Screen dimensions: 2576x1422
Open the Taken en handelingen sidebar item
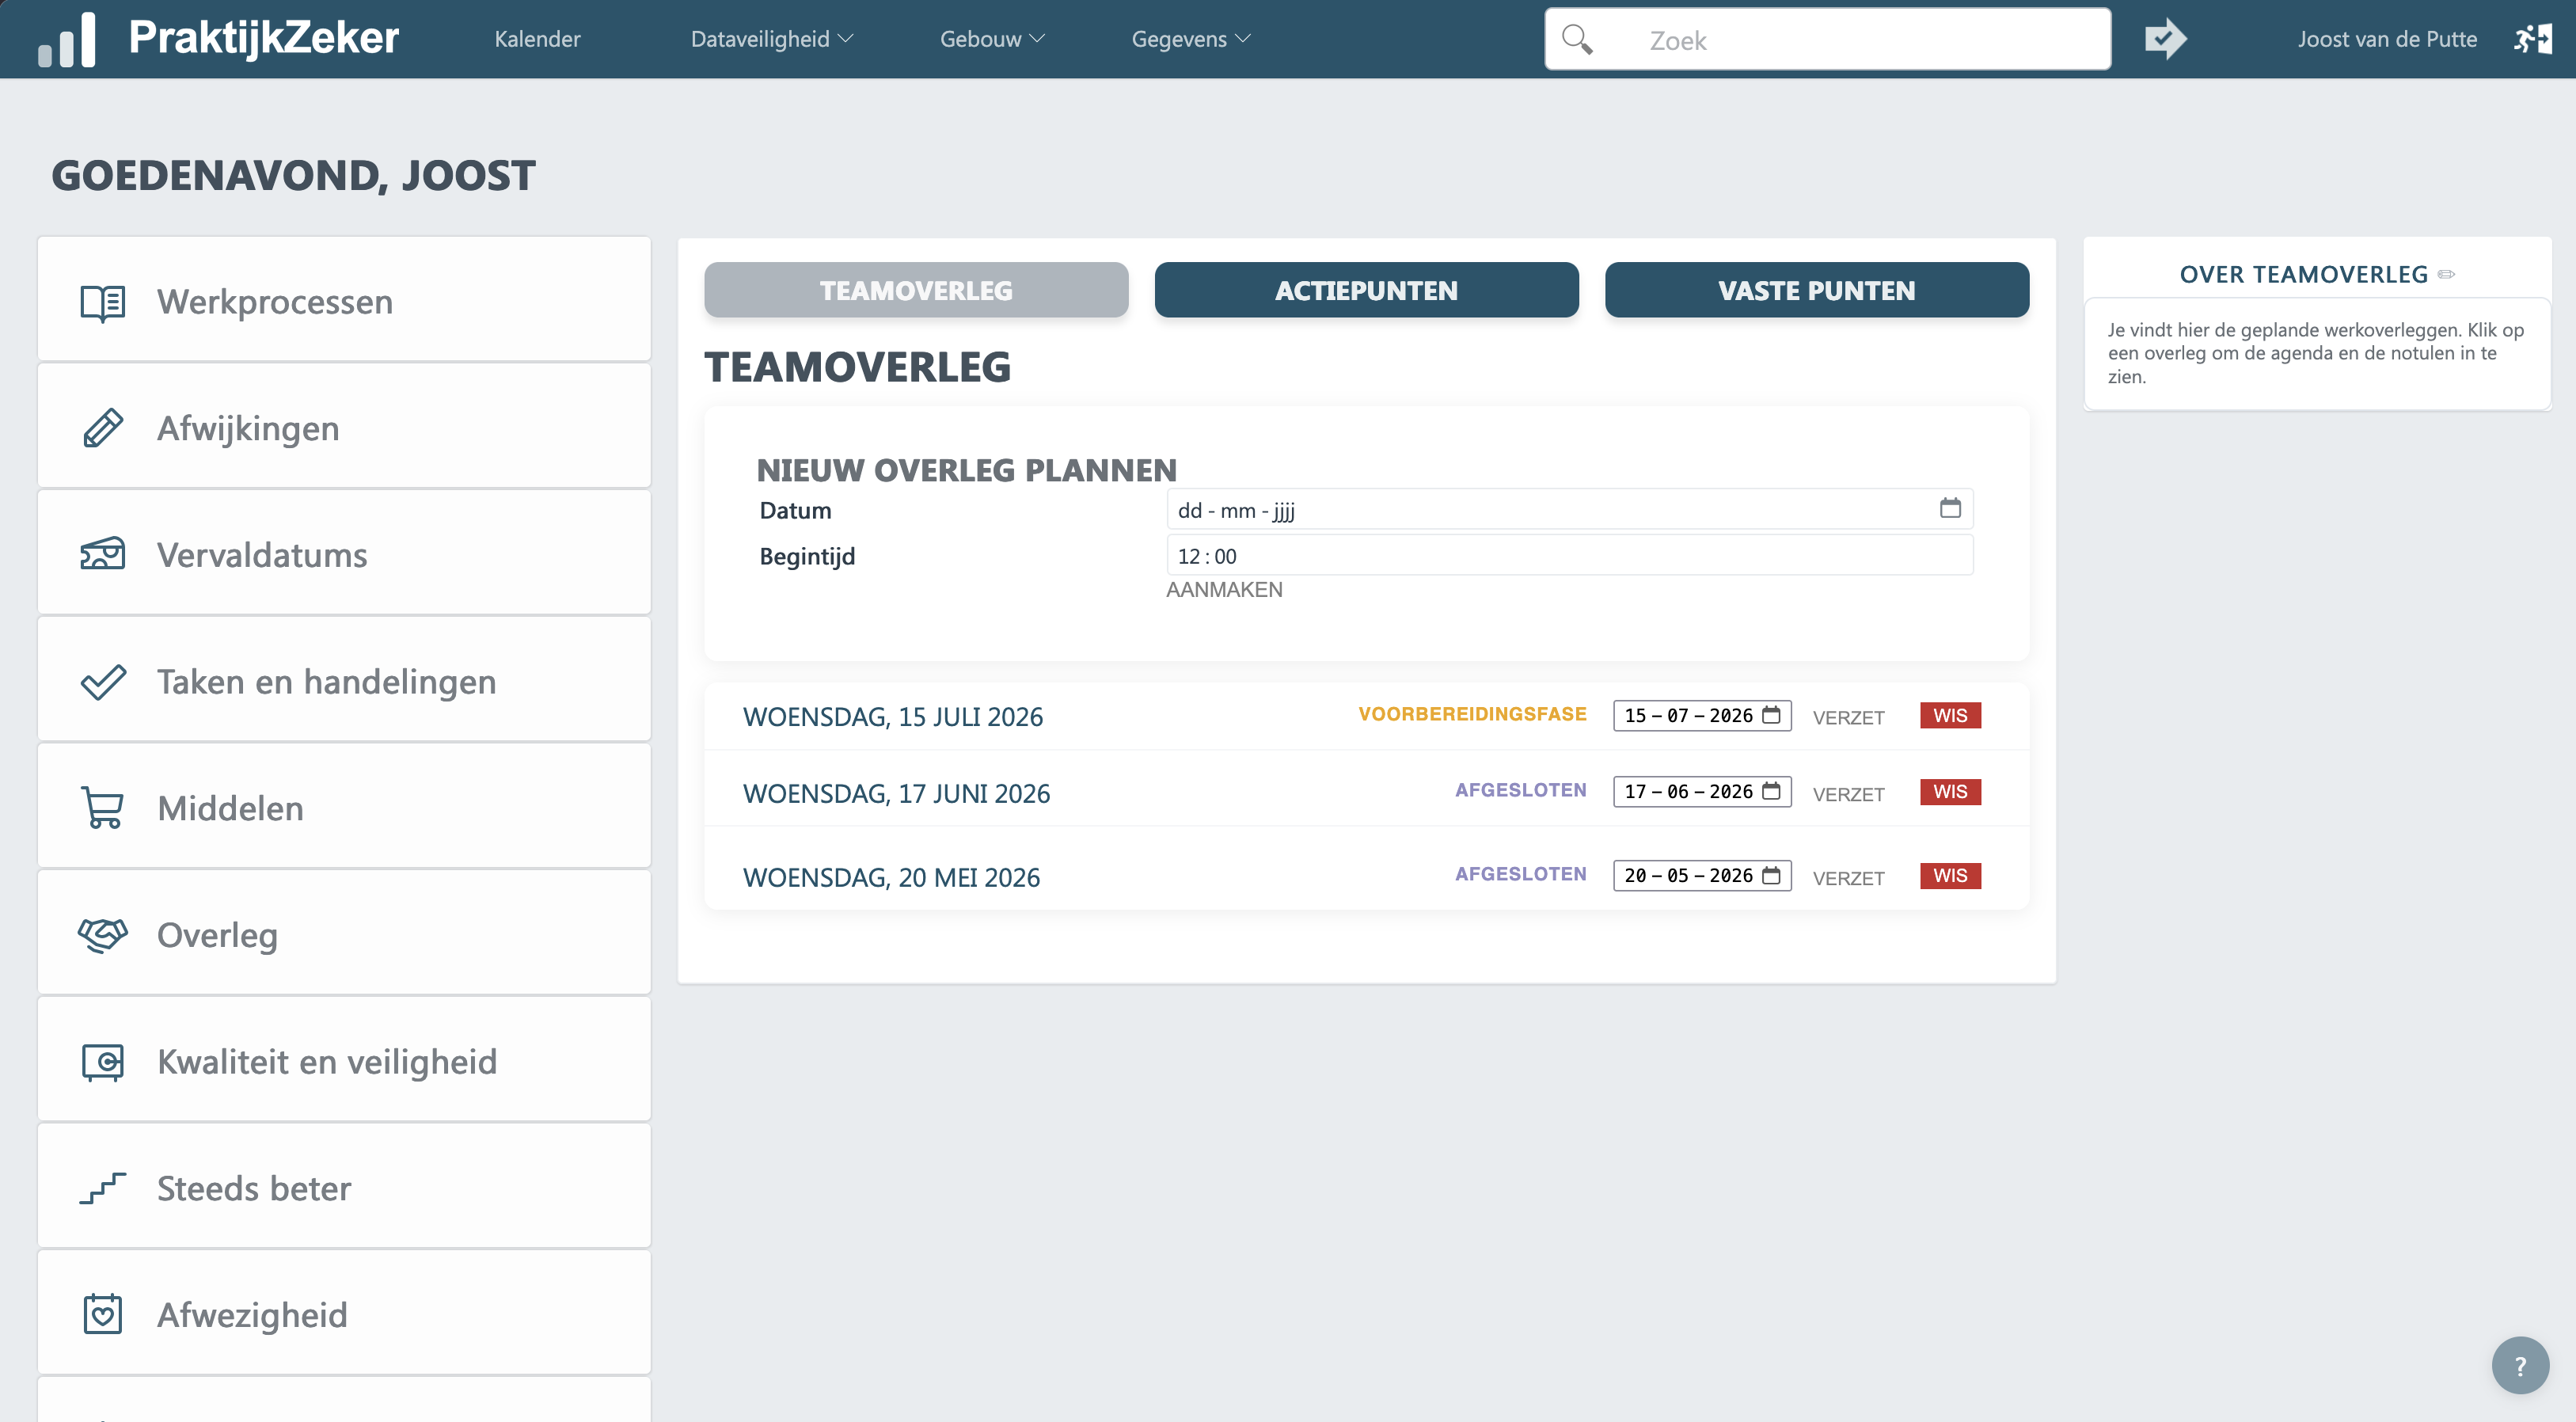344,680
